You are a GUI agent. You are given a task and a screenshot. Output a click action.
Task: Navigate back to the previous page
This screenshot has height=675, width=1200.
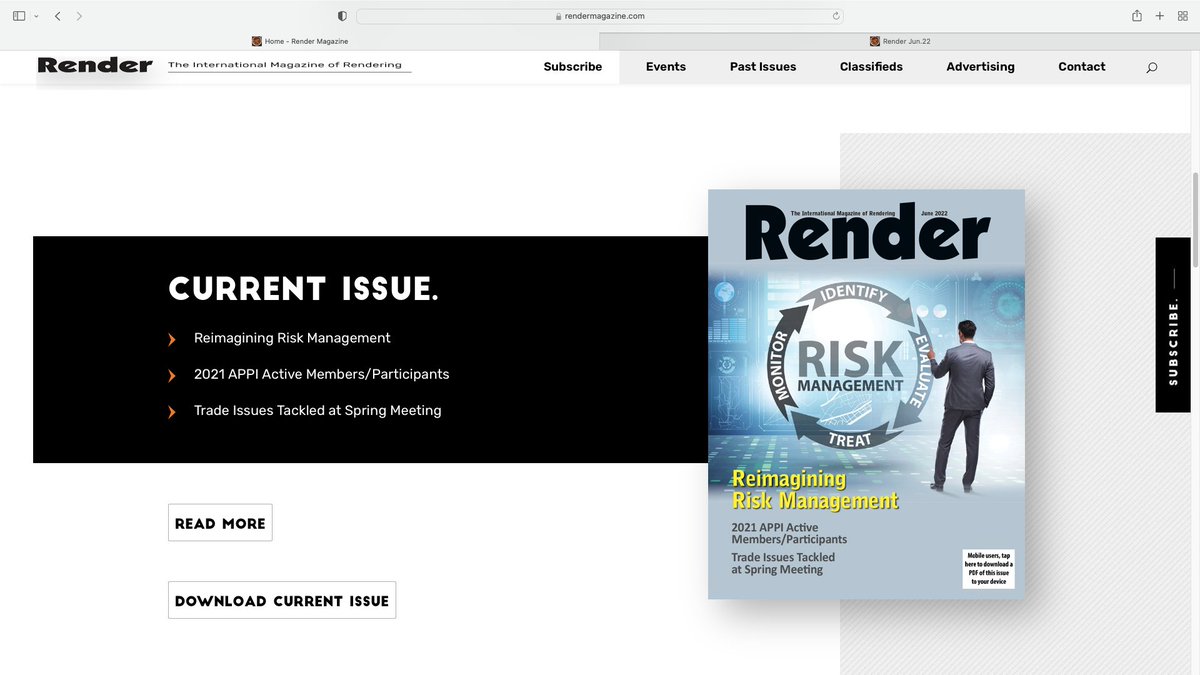[57, 15]
